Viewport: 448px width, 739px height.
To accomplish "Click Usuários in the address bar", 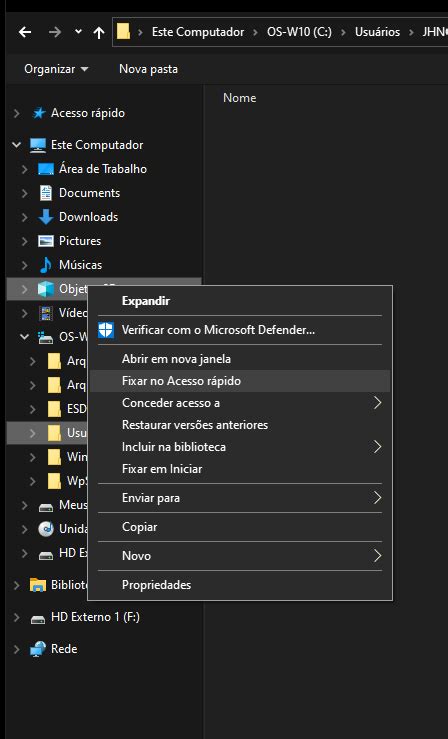I will point(377,32).
